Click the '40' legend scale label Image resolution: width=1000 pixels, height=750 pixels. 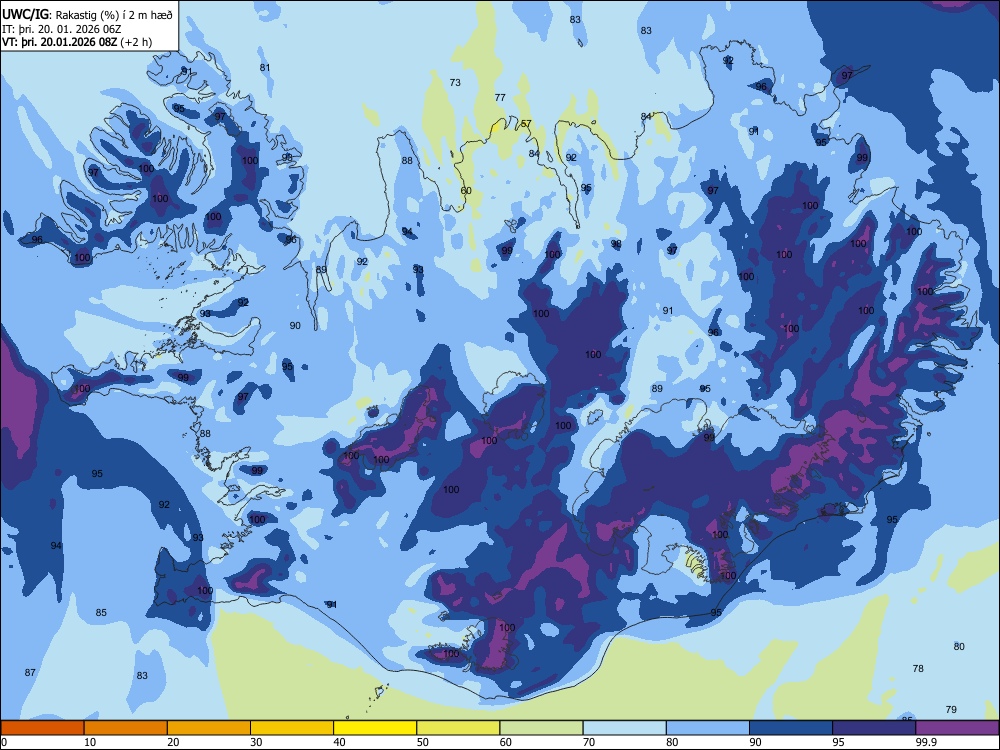(x=339, y=742)
